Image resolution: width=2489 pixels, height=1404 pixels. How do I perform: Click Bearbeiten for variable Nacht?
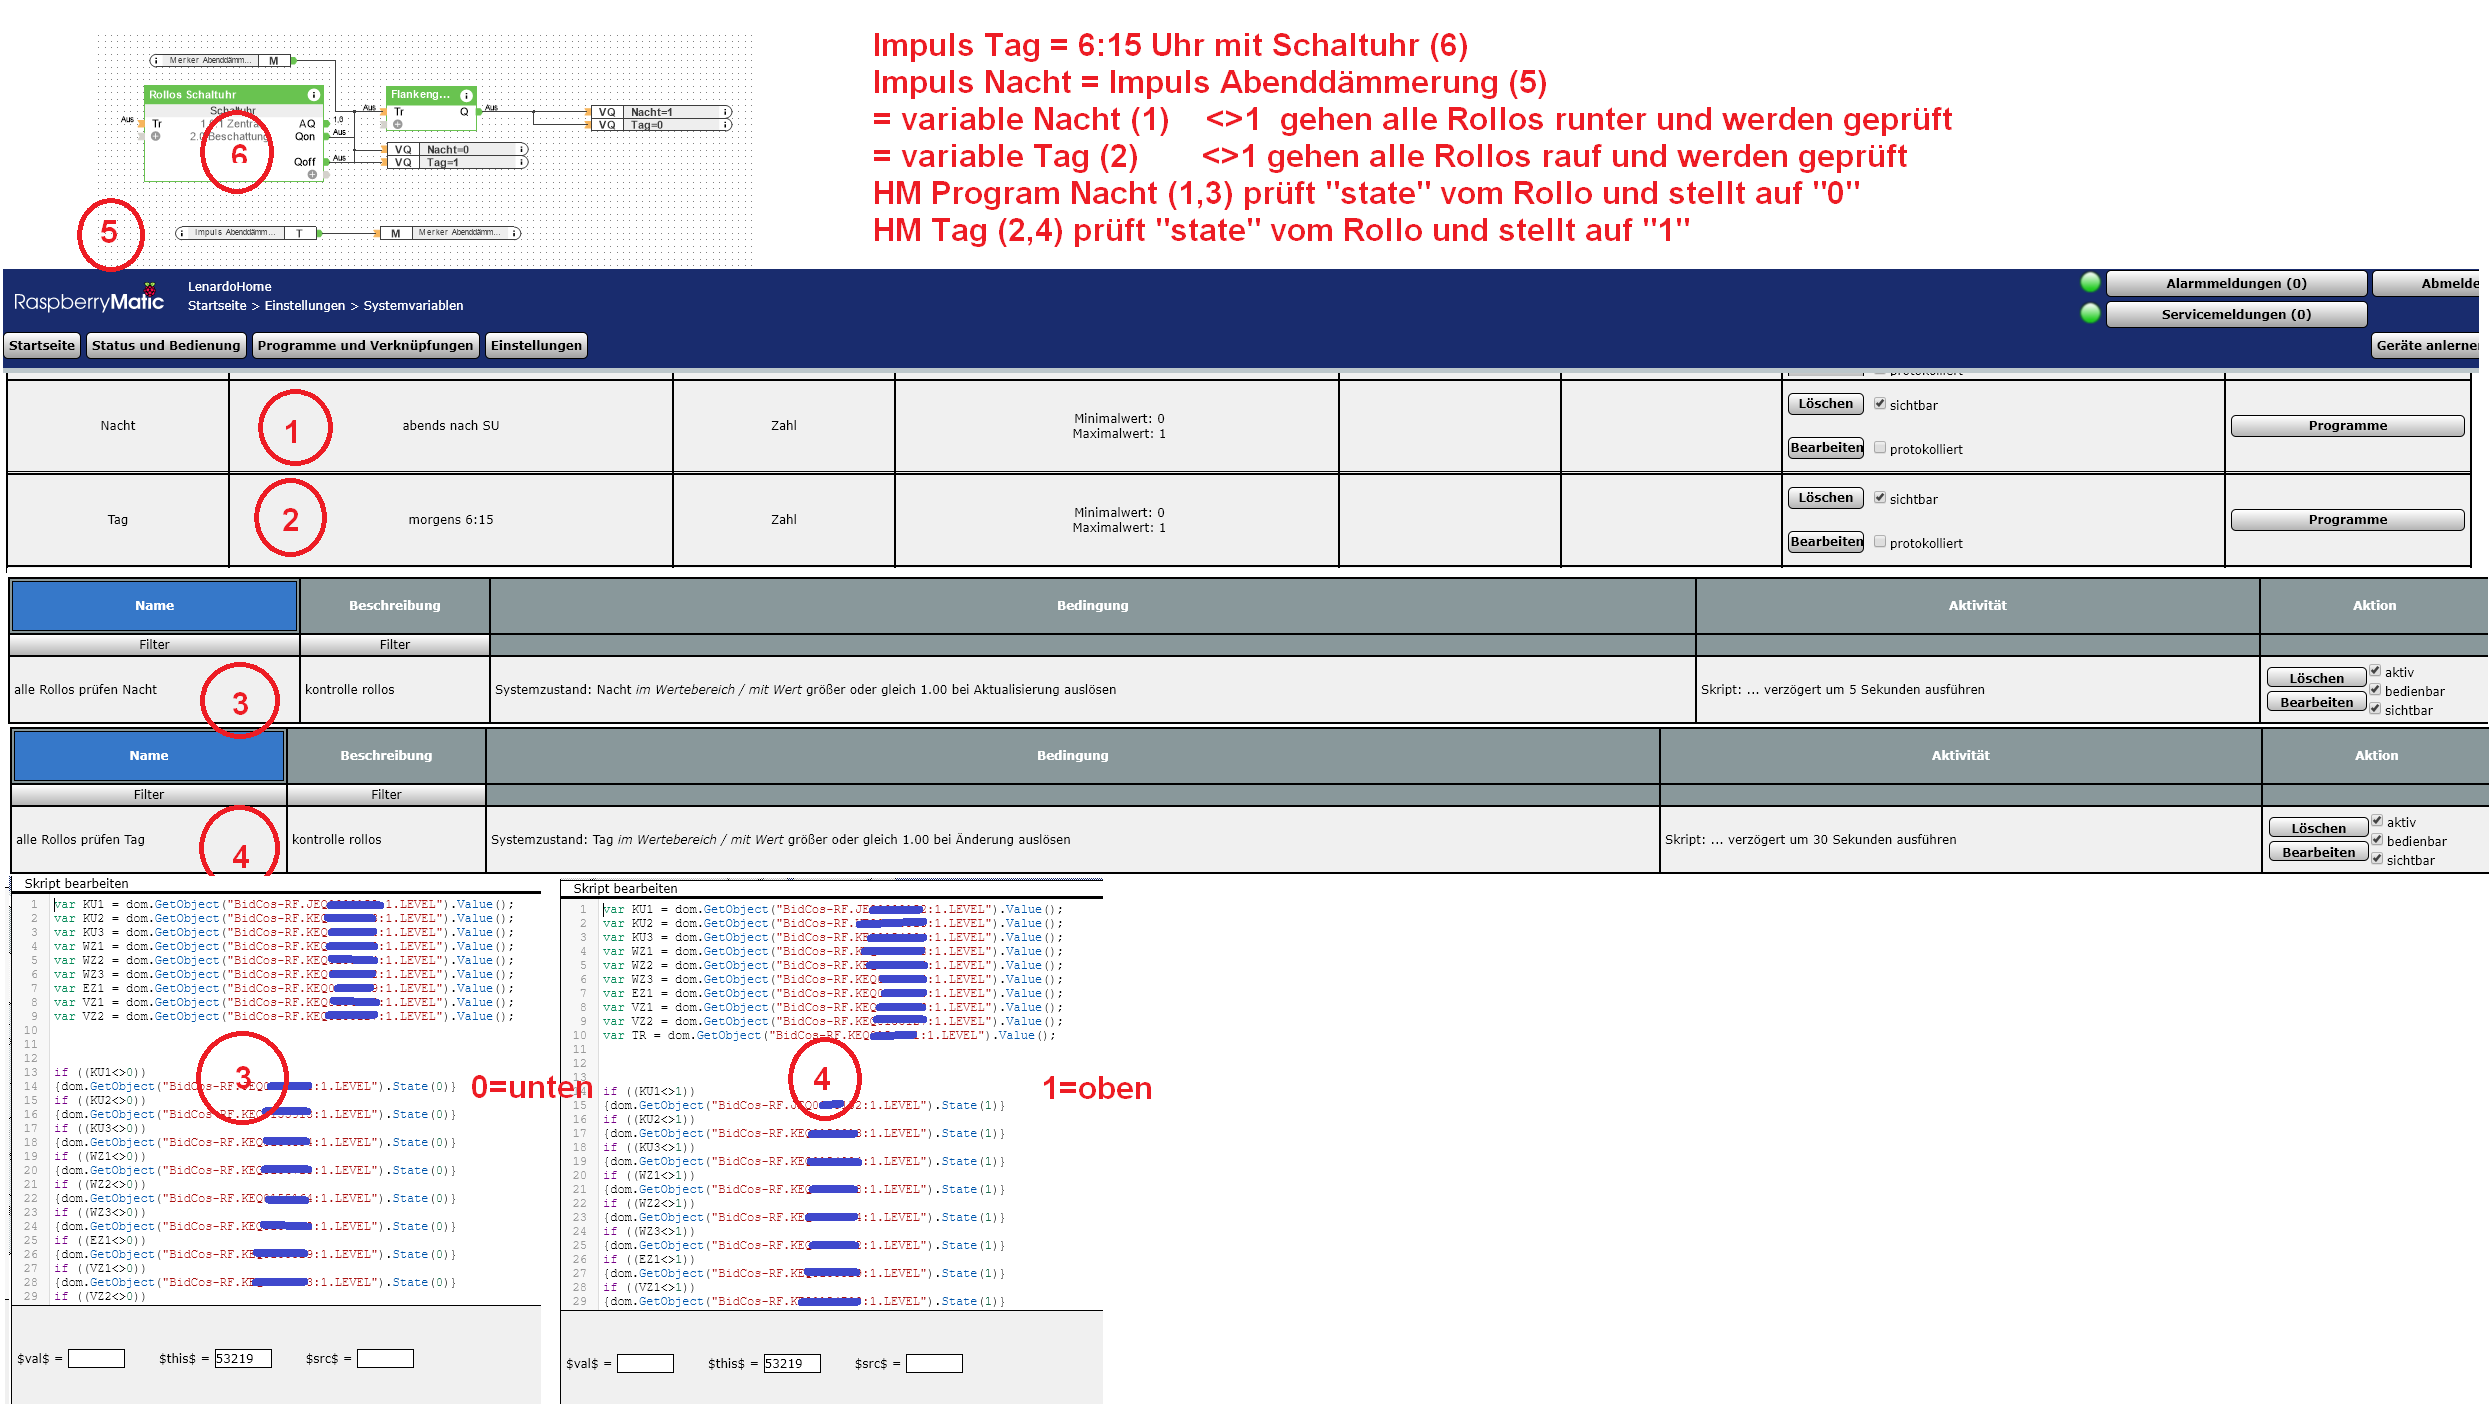(x=1826, y=448)
